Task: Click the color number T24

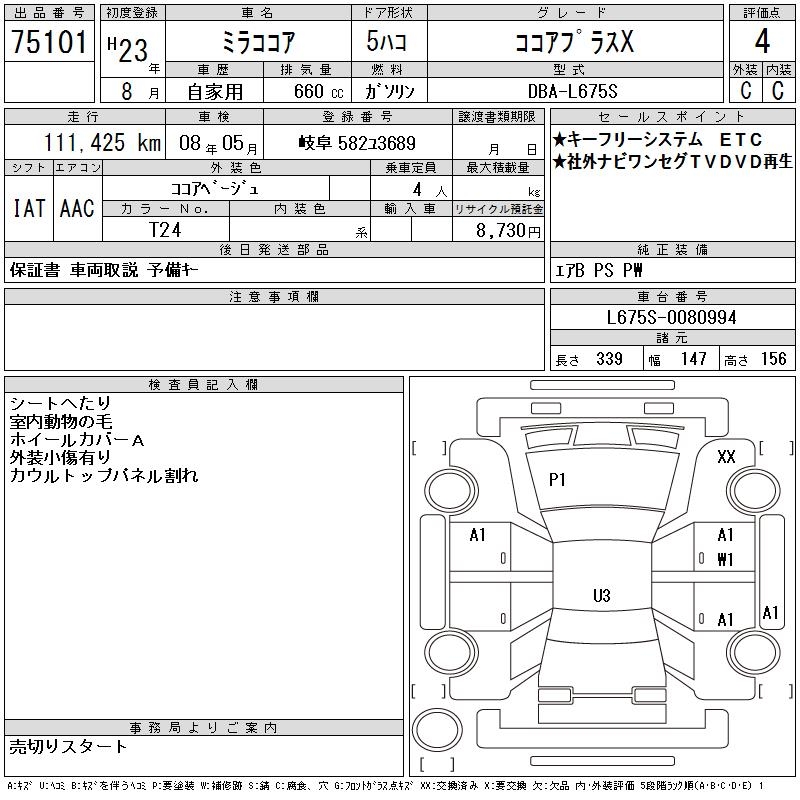Action: click(165, 230)
